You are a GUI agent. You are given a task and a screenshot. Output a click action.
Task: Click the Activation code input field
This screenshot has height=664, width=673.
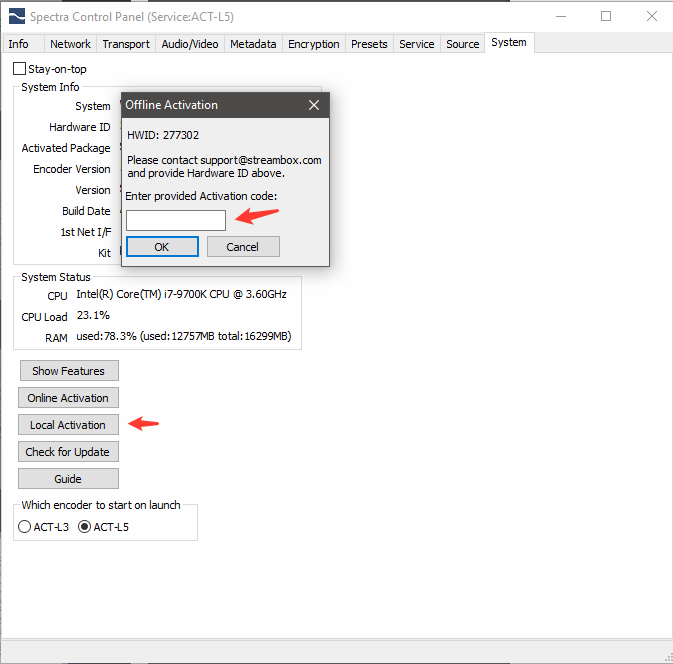(x=176, y=220)
